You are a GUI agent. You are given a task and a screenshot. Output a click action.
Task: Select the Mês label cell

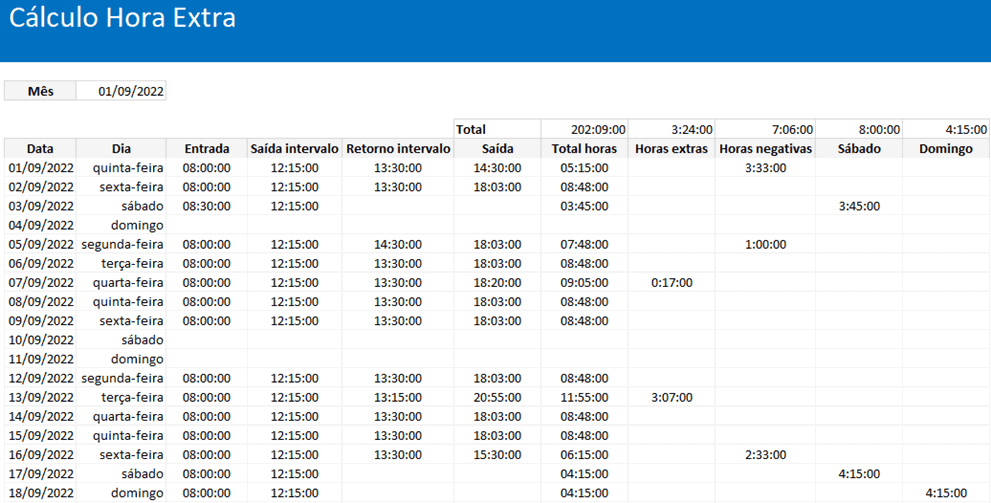tap(40, 91)
